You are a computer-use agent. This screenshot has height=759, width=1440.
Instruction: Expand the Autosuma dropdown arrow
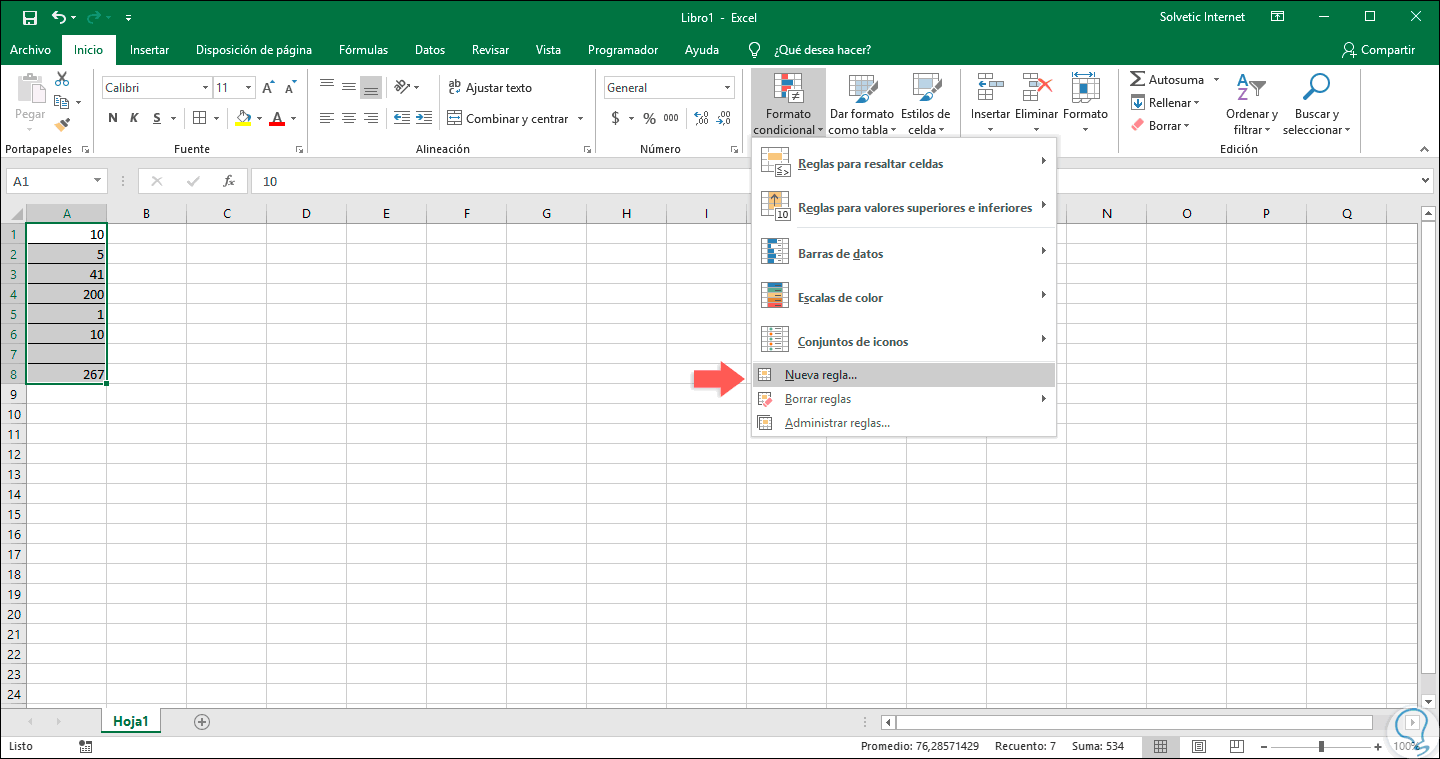(1216, 79)
